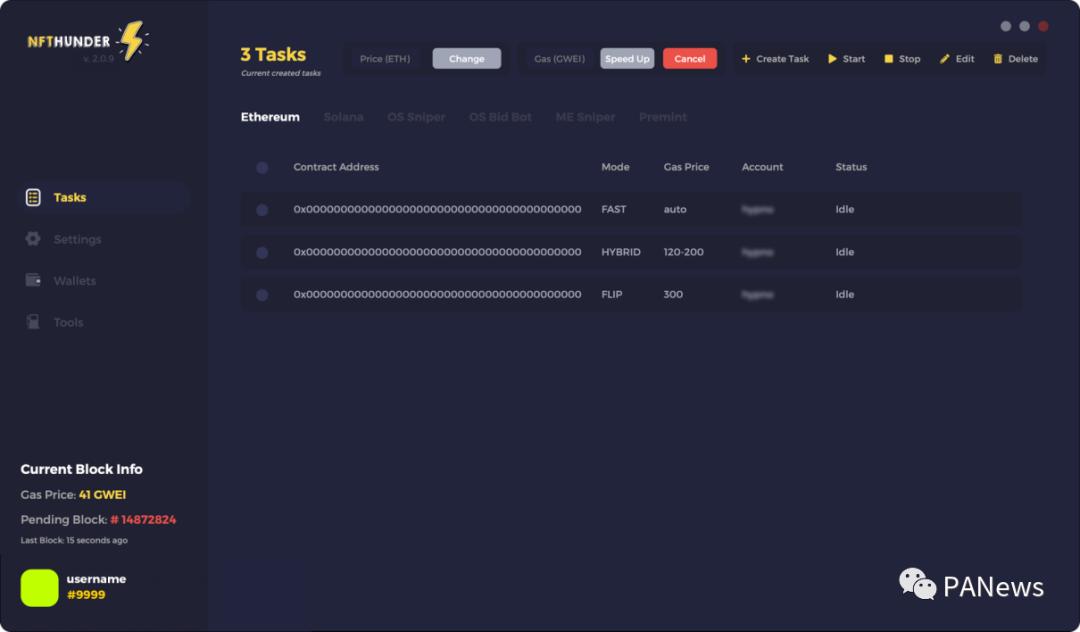The height and width of the screenshot is (632, 1080).
Task: Click the red window close dot
Action: point(1043,26)
